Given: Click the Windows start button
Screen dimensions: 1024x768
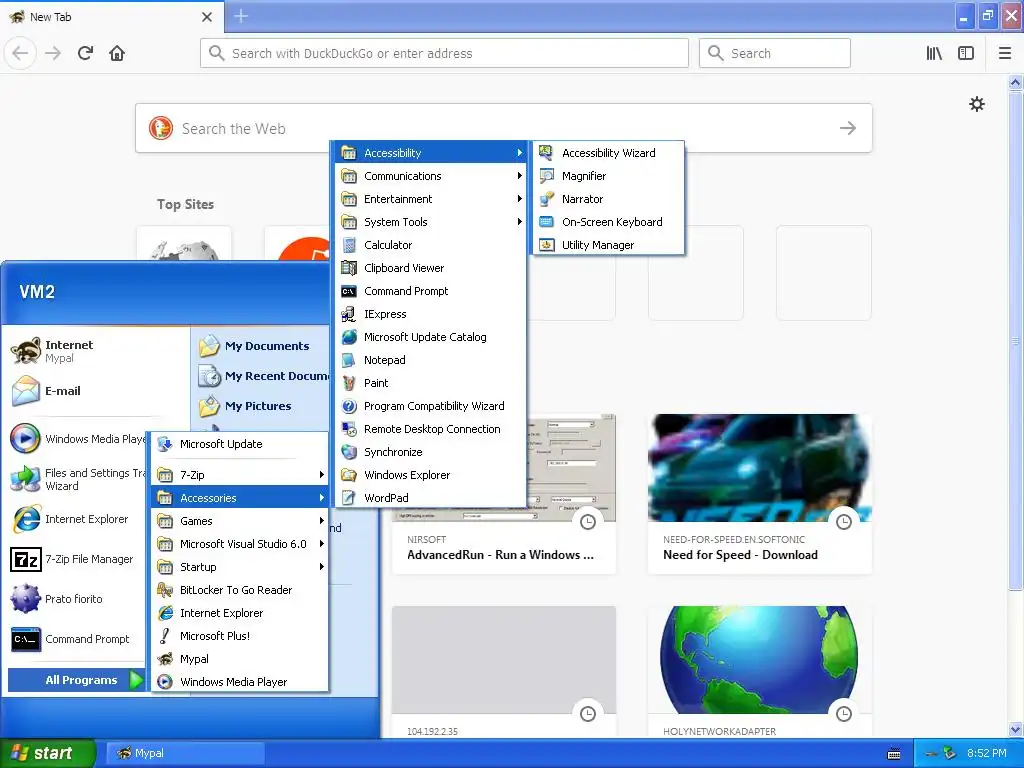Looking at the screenshot, I should coord(46,753).
